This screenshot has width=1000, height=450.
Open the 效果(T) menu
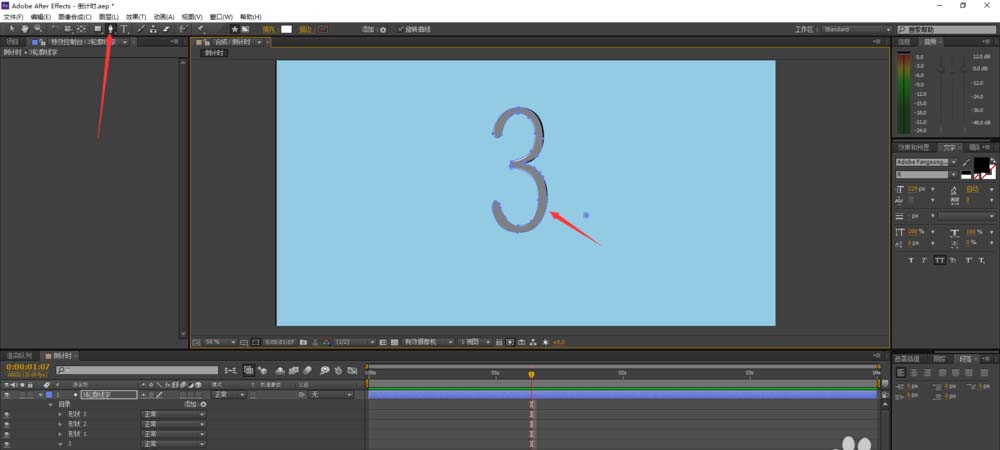136,17
